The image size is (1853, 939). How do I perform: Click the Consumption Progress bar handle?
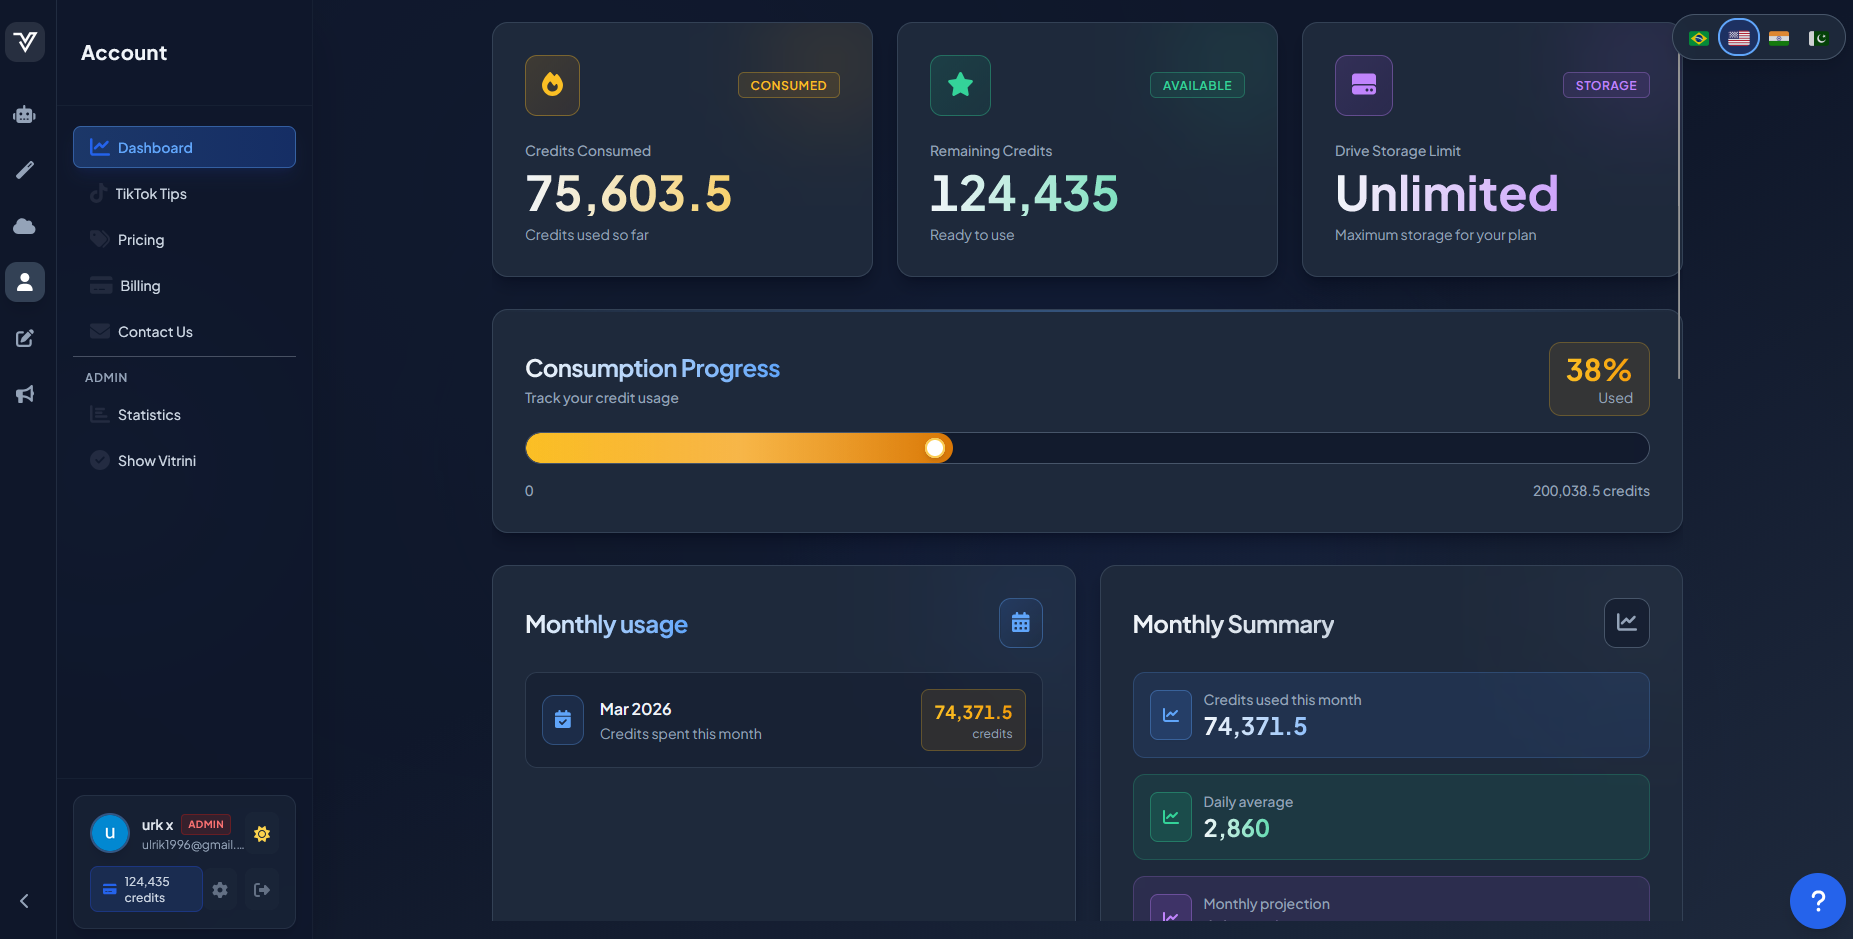tap(935, 448)
